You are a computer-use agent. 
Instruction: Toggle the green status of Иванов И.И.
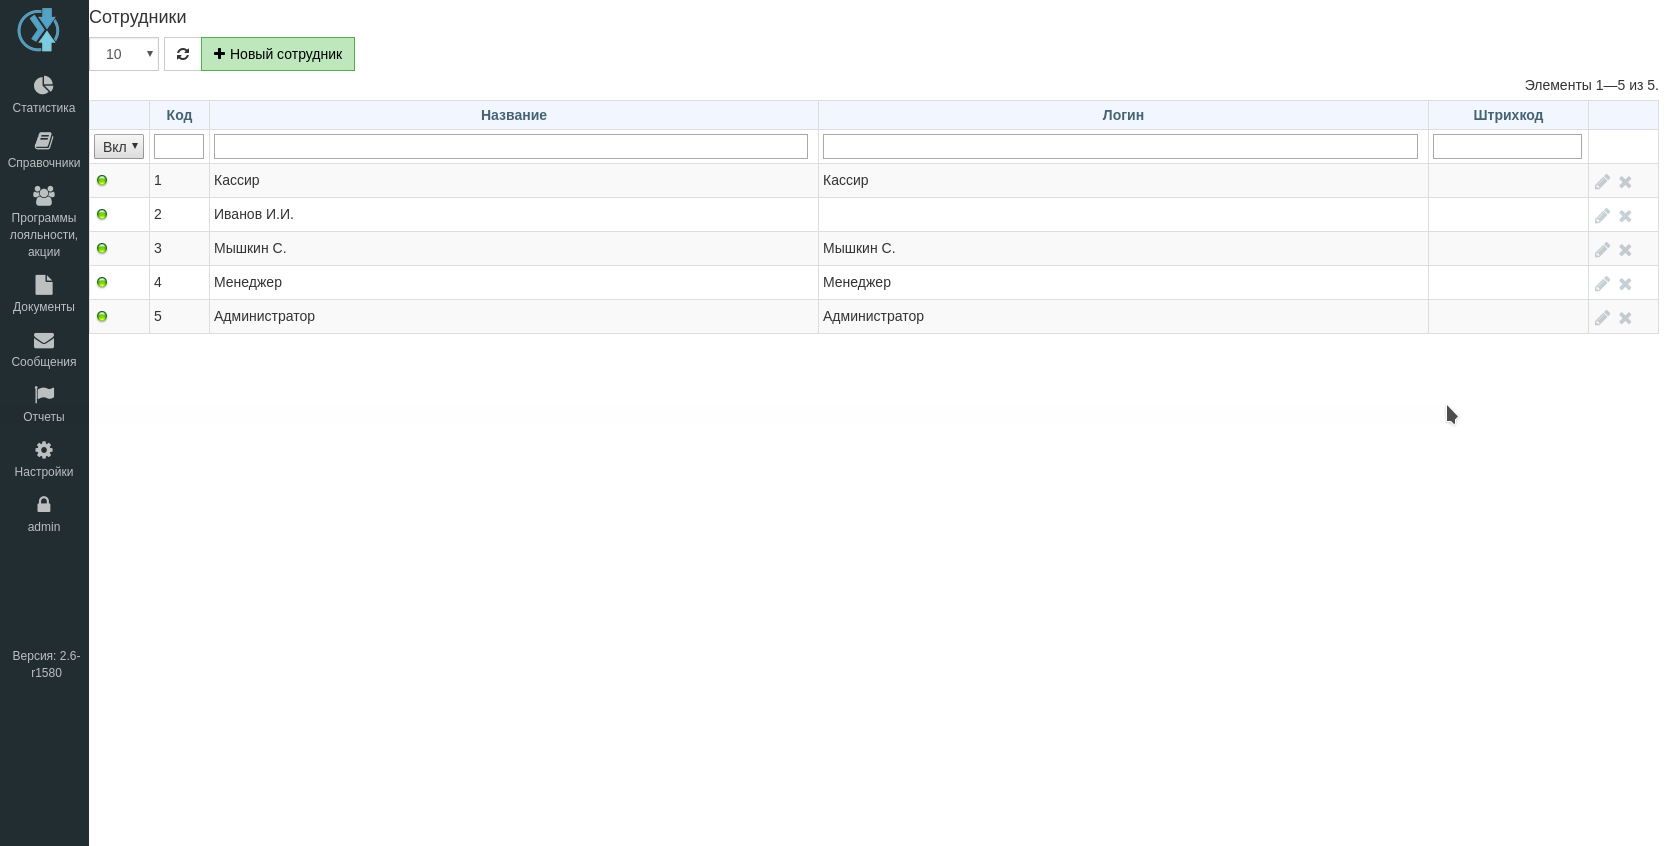tap(102, 215)
